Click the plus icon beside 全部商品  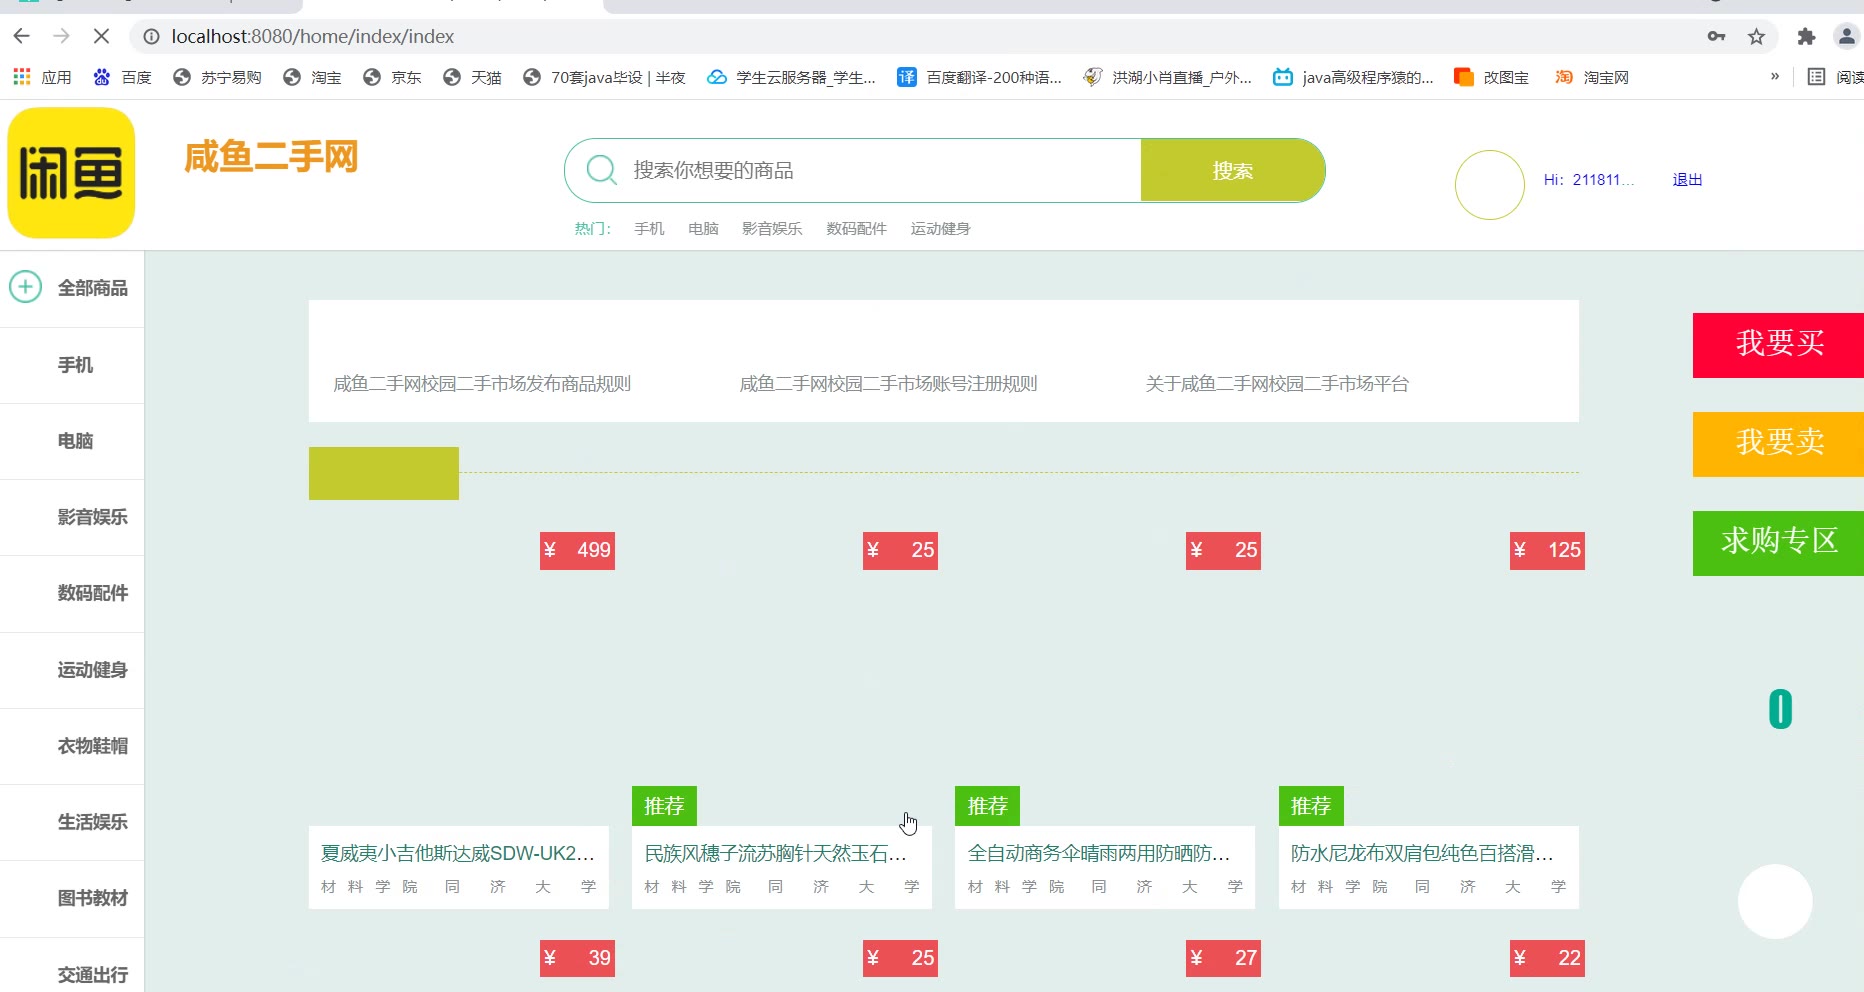25,287
